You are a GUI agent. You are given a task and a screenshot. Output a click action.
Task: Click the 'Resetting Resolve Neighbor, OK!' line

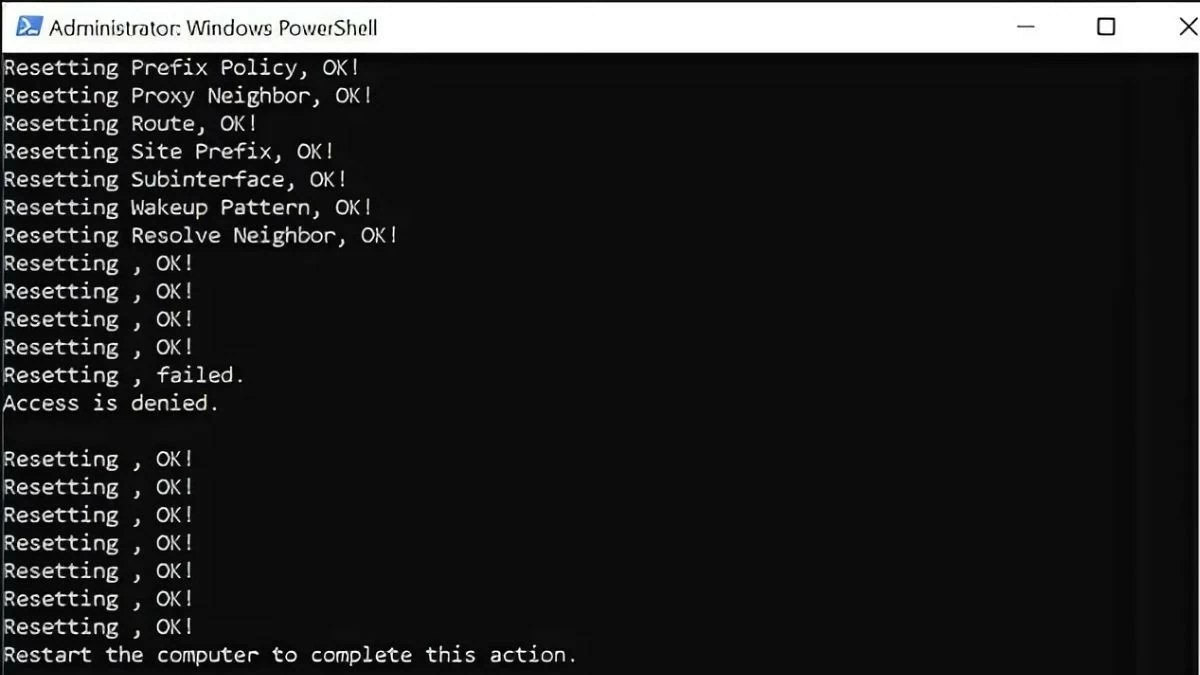tap(200, 236)
